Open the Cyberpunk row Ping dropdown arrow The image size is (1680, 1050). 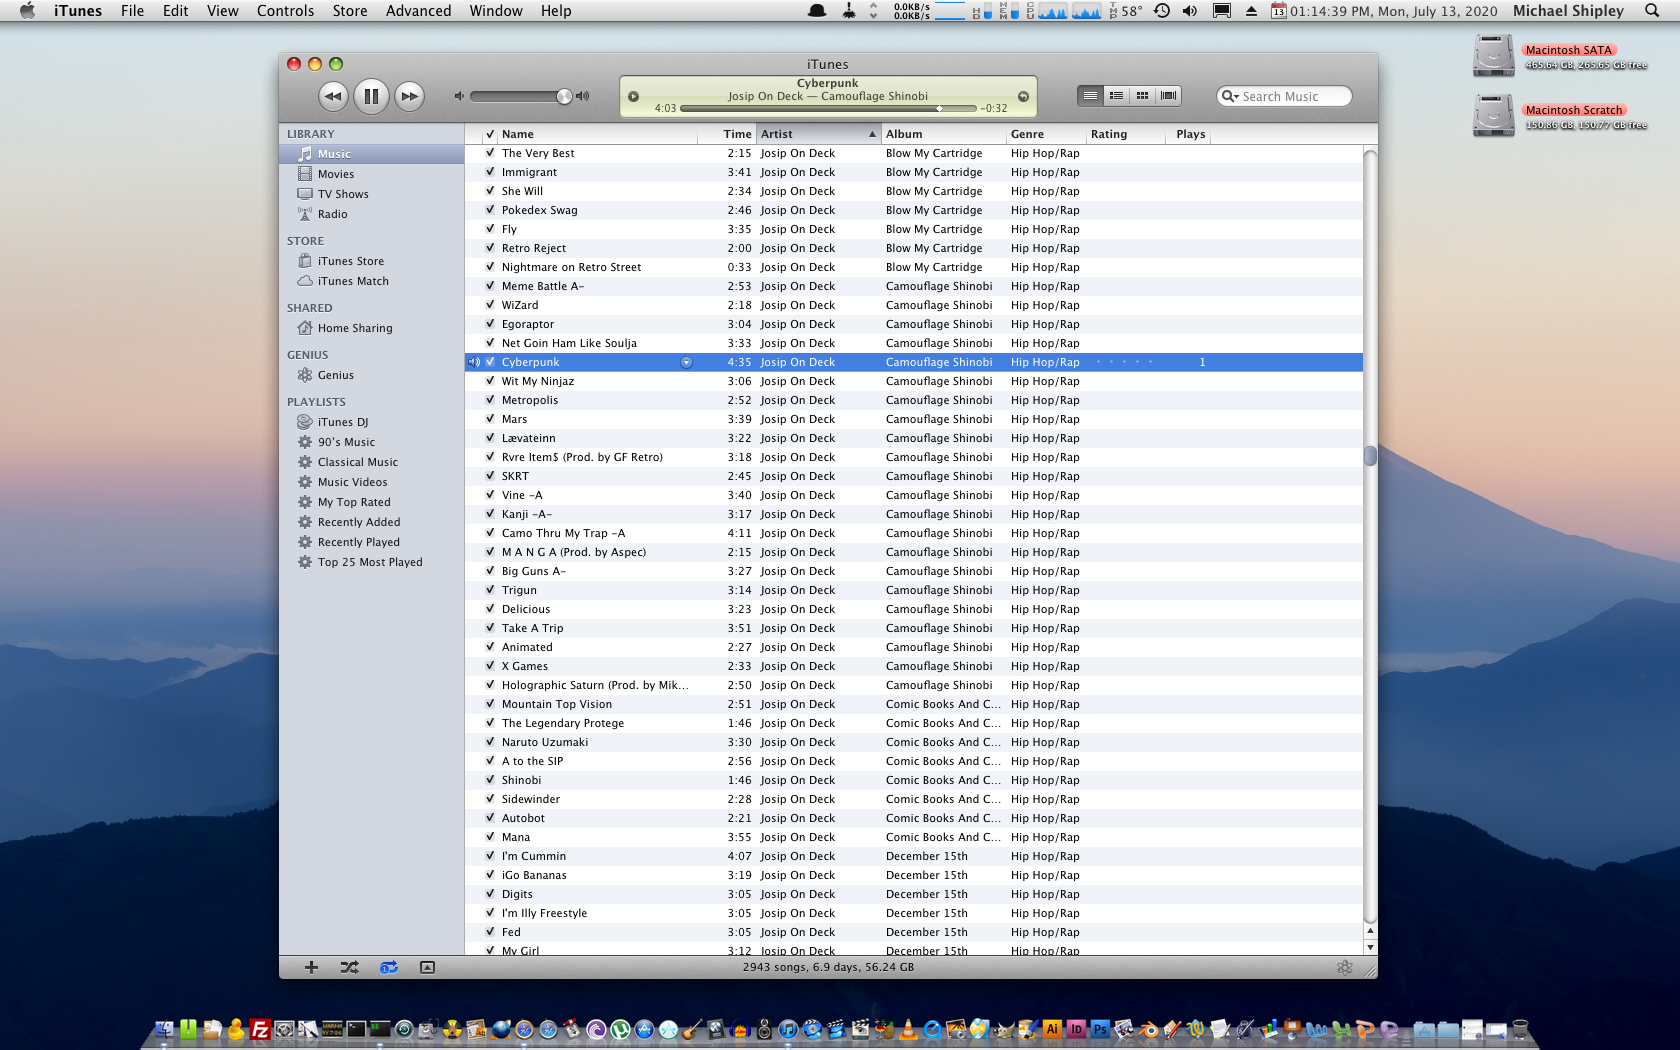(x=686, y=362)
